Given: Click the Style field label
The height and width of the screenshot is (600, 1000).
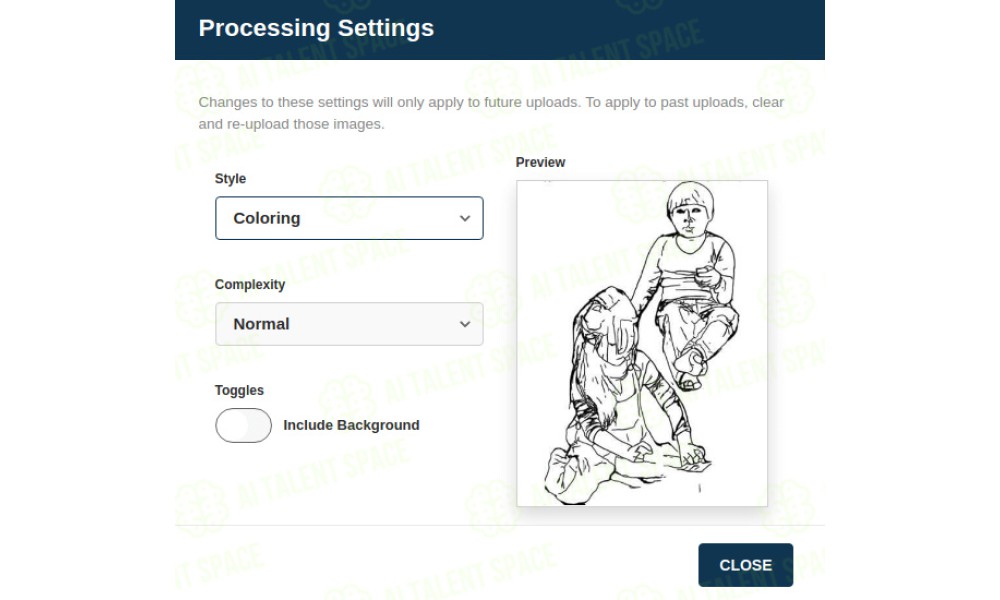Looking at the screenshot, I should (230, 179).
